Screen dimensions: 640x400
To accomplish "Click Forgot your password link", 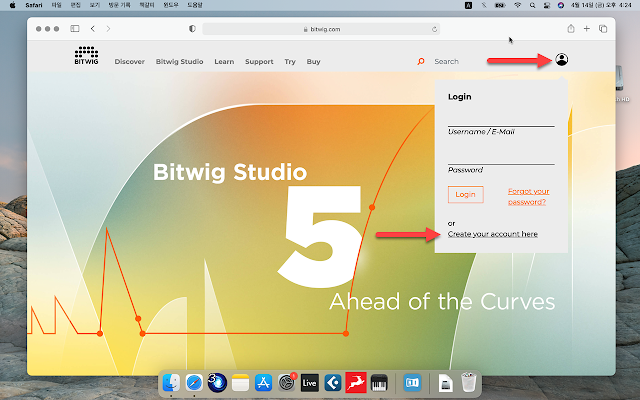I will 528,196.
